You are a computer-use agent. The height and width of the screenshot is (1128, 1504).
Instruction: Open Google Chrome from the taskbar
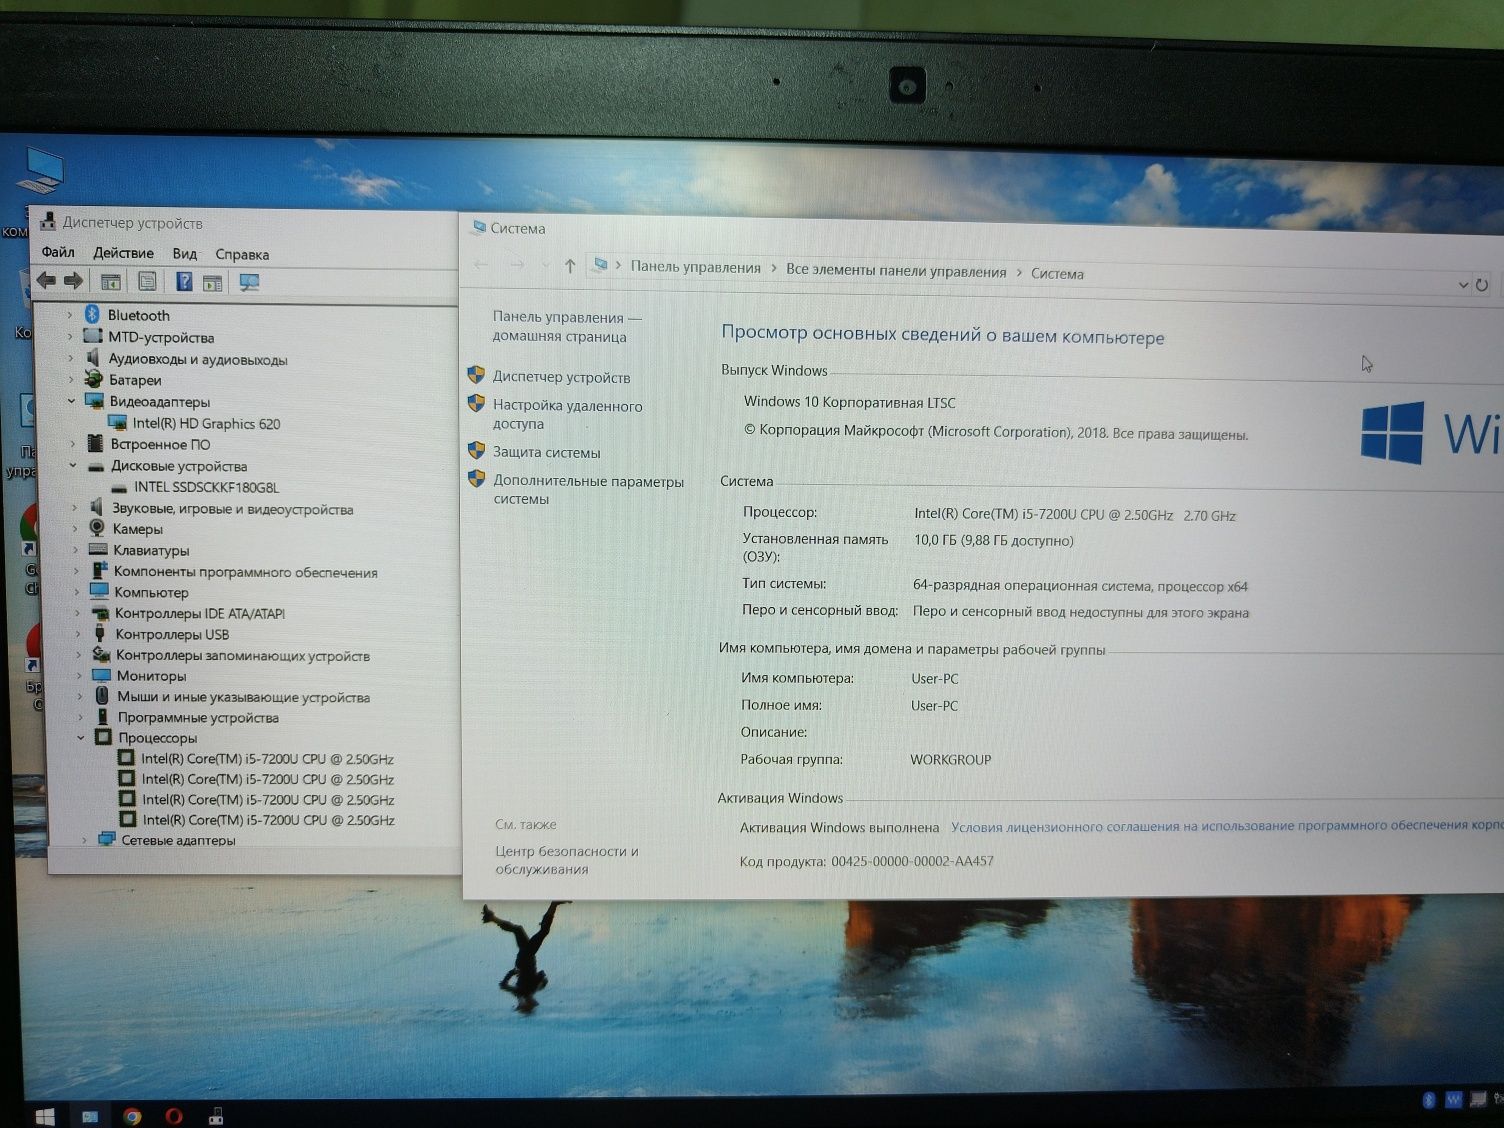pyautogui.click(x=132, y=1116)
